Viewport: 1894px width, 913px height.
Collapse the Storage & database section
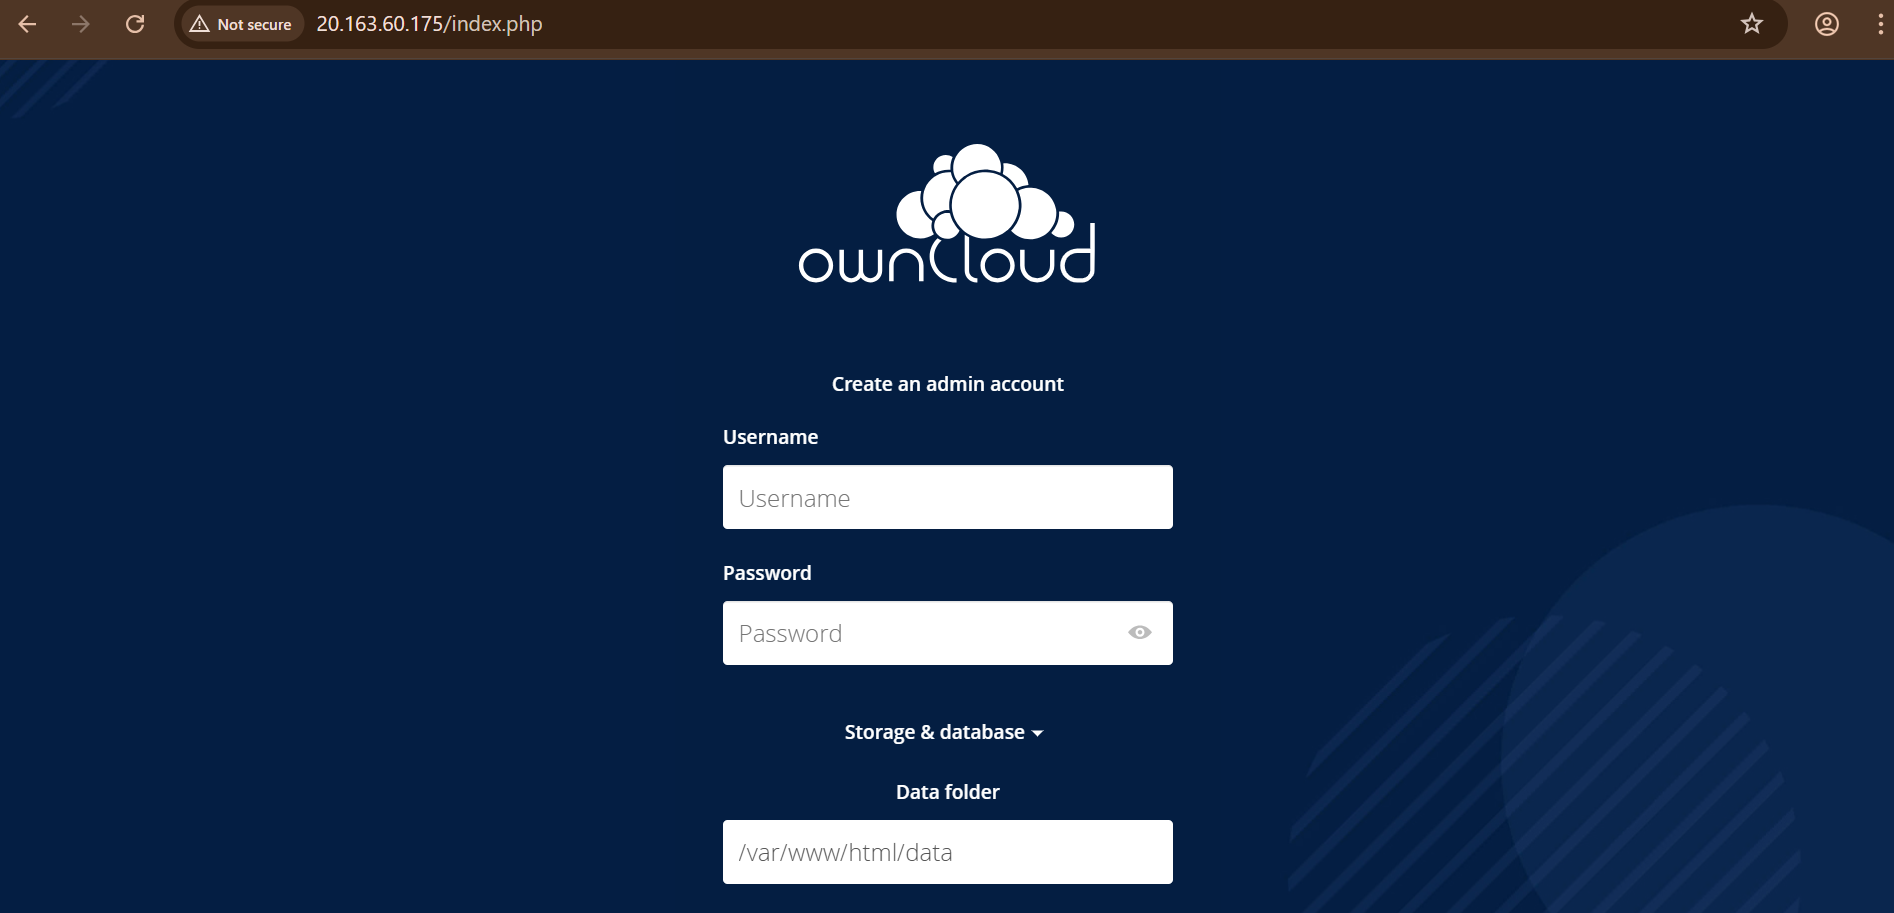pyautogui.click(x=943, y=732)
